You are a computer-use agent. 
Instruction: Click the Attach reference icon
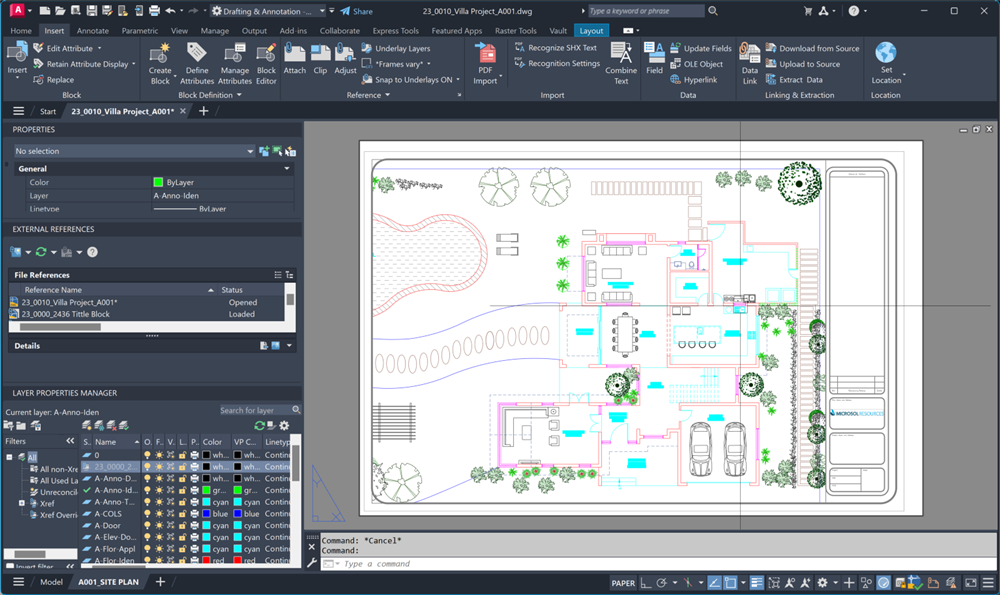click(295, 56)
